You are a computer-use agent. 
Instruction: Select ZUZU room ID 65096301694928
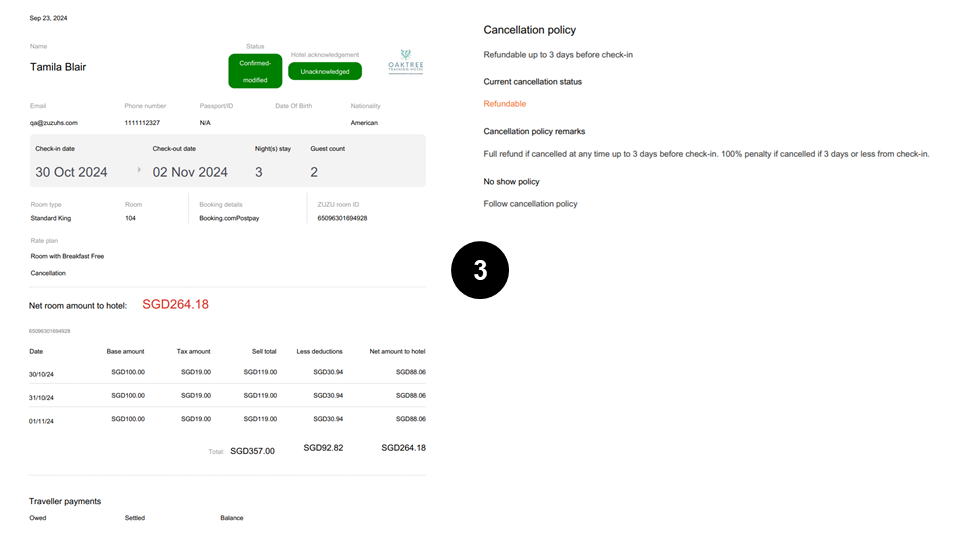pyautogui.click(x=342, y=218)
